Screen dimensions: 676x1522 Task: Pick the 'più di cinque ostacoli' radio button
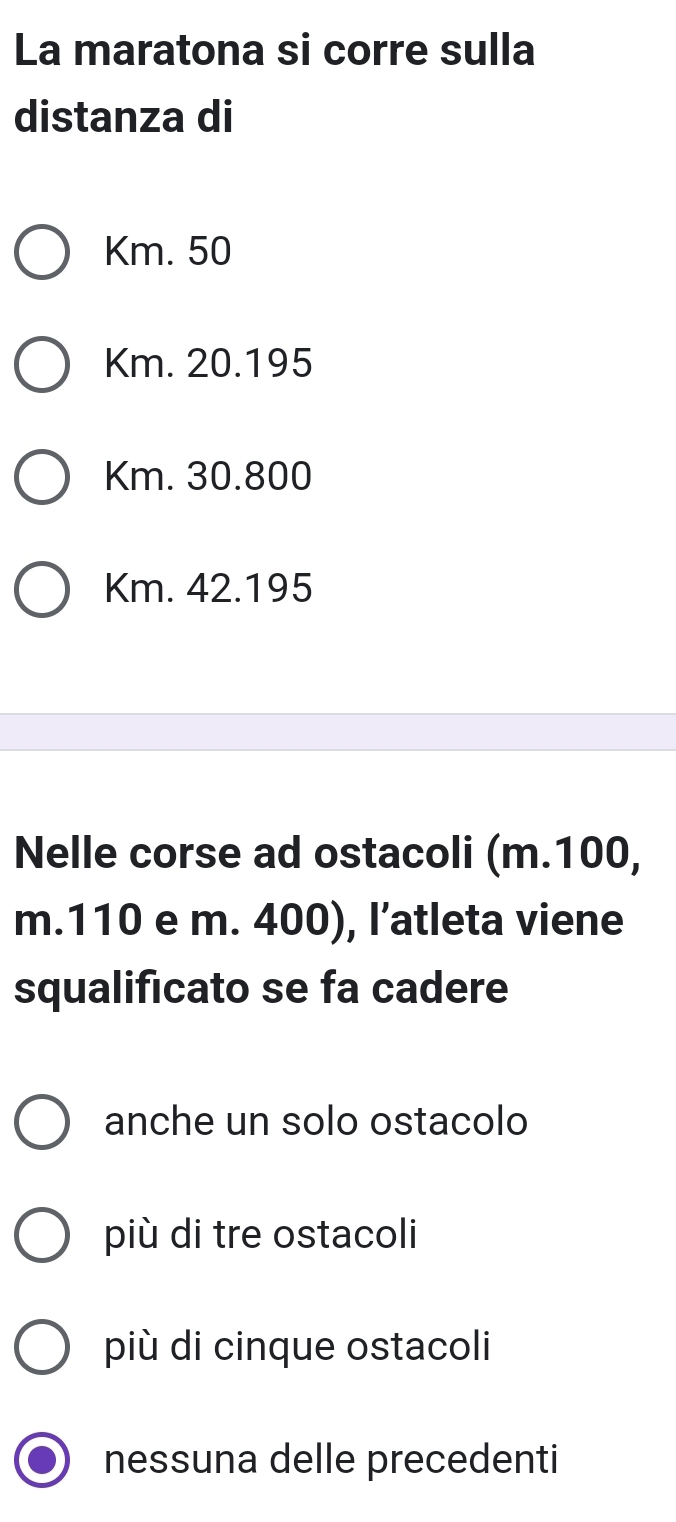point(42,1347)
